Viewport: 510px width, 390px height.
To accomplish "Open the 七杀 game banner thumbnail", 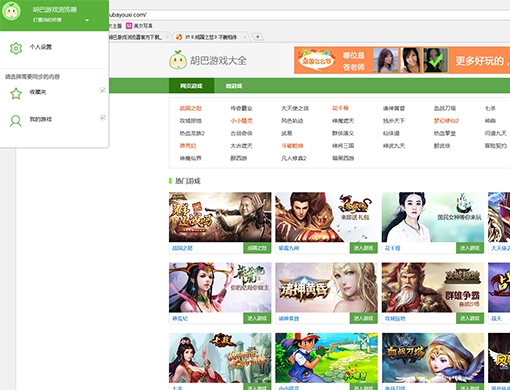I will pyautogui.click(x=220, y=358).
